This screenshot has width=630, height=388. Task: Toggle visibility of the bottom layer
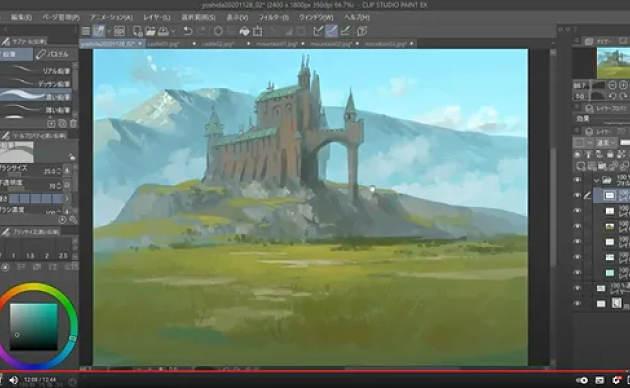coord(577,304)
